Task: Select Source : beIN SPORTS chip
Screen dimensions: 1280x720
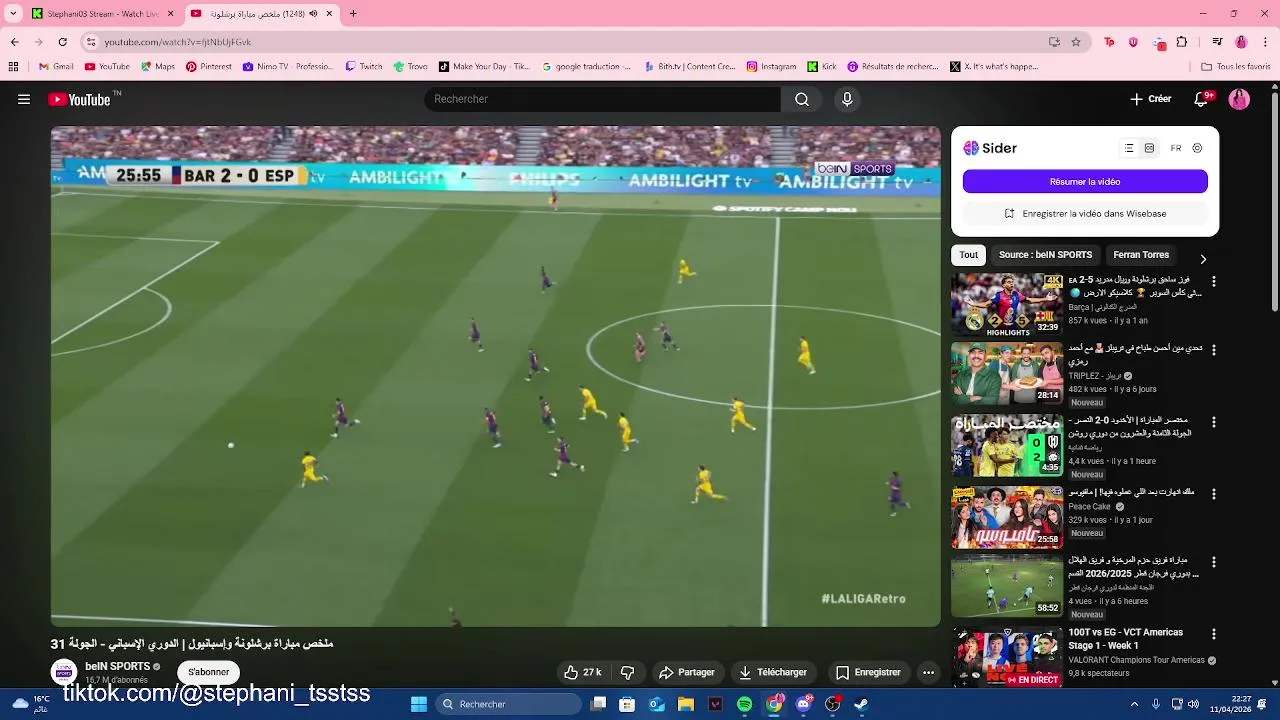Action: (x=1045, y=255)
